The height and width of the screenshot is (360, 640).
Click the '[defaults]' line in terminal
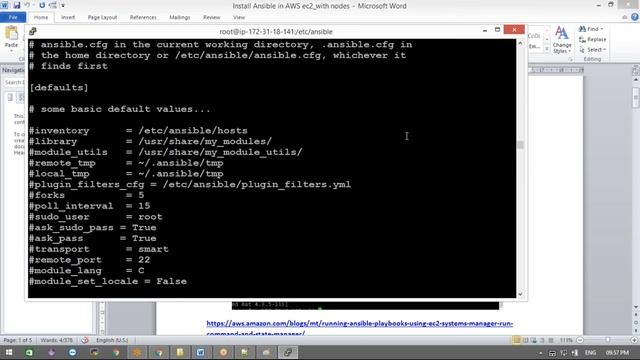click(59, 87)
